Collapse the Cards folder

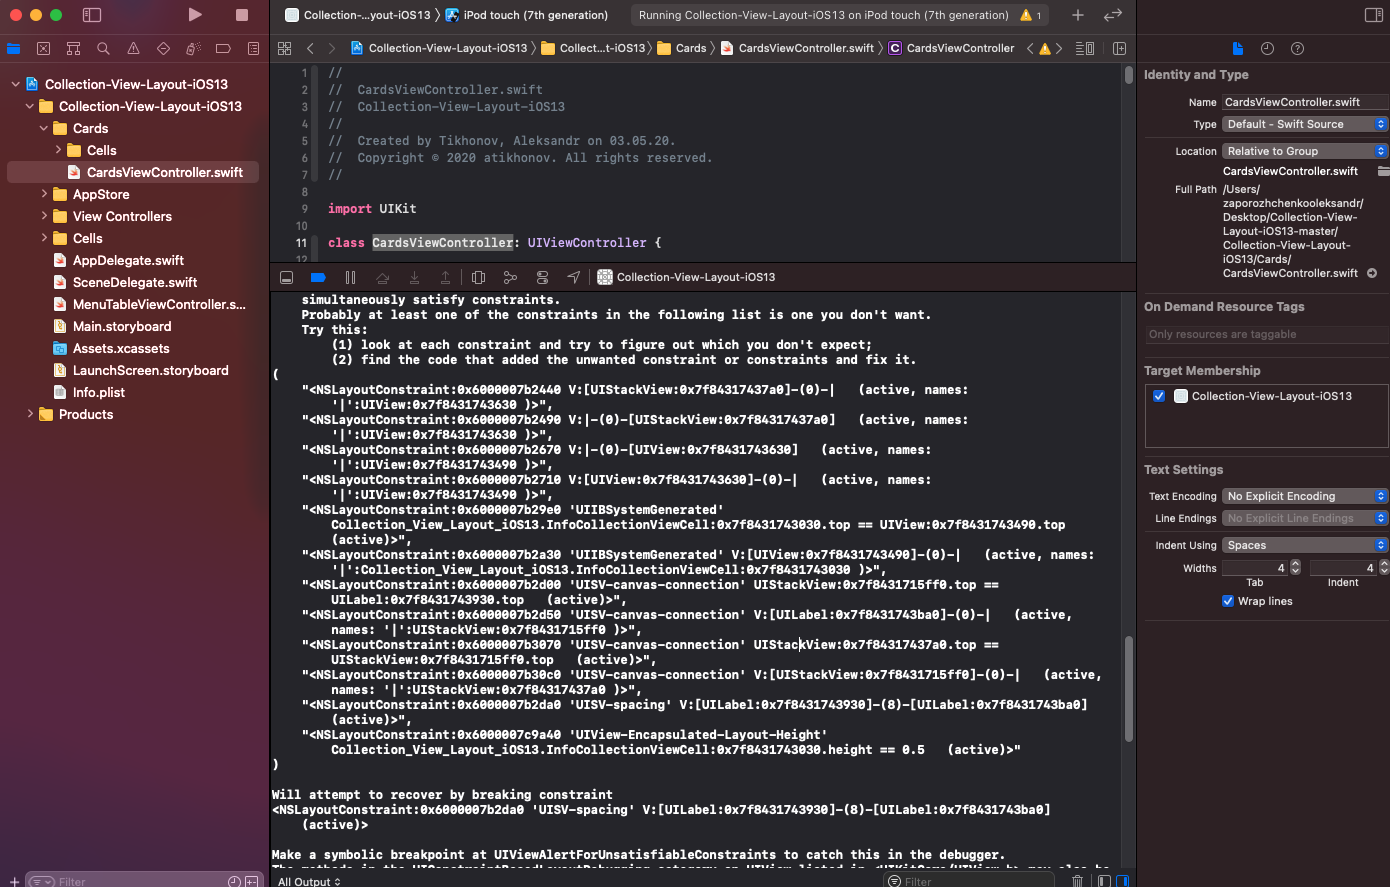click(x=43, y=128)
